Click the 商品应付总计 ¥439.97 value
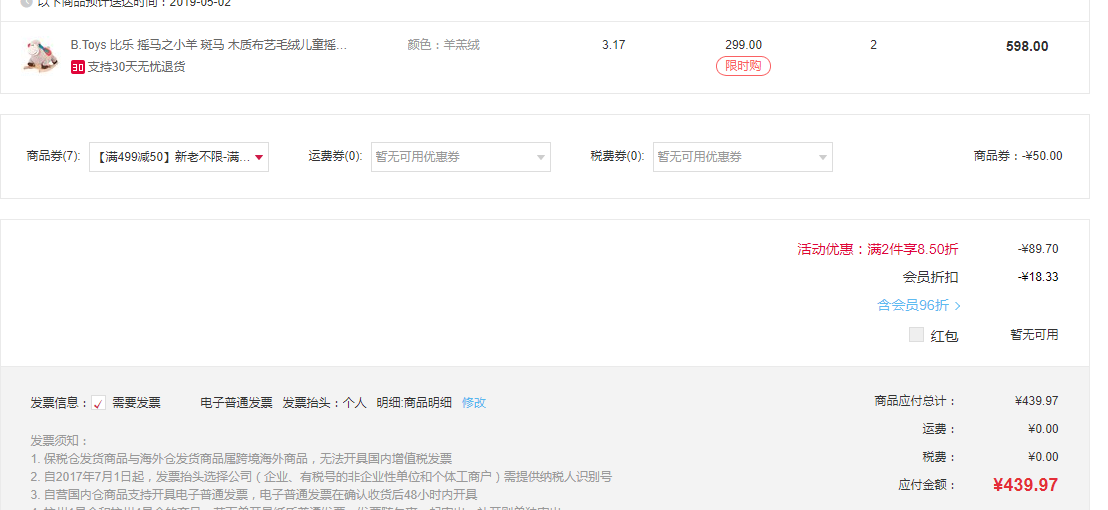 click(x=1037, y=401)
